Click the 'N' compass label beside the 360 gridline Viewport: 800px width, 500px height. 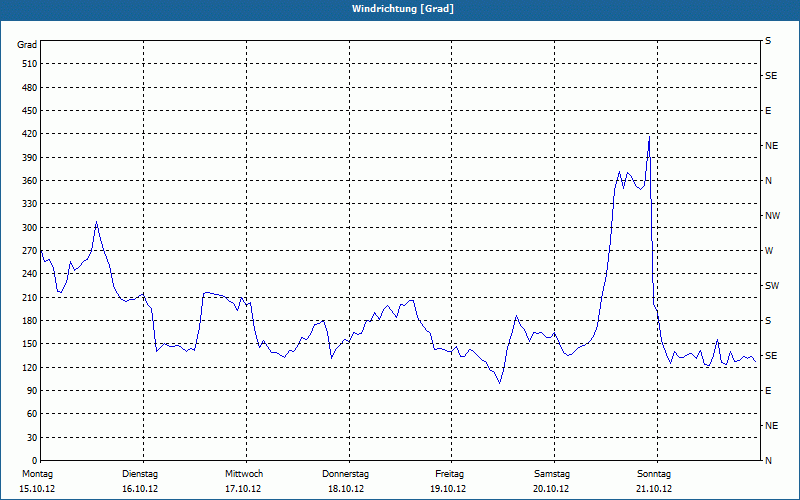coord(768,181)
